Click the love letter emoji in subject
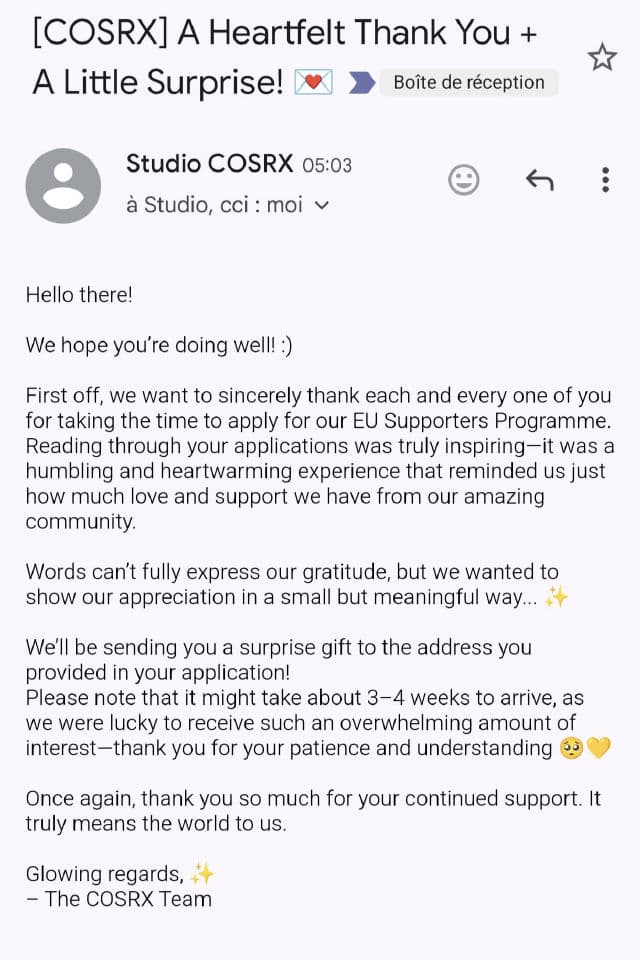This screenshot has width=640, height=960. [314, 83]
